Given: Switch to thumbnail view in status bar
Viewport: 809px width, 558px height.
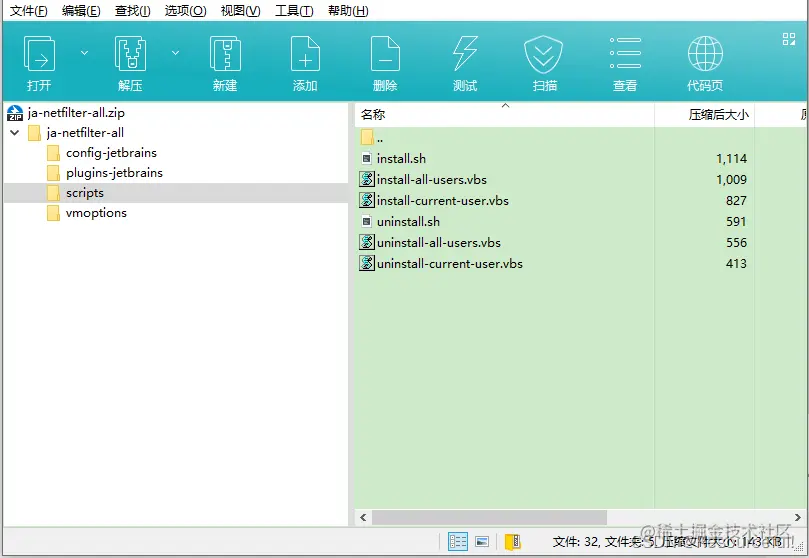Looking at the screenshot, I should coord(482,541).
